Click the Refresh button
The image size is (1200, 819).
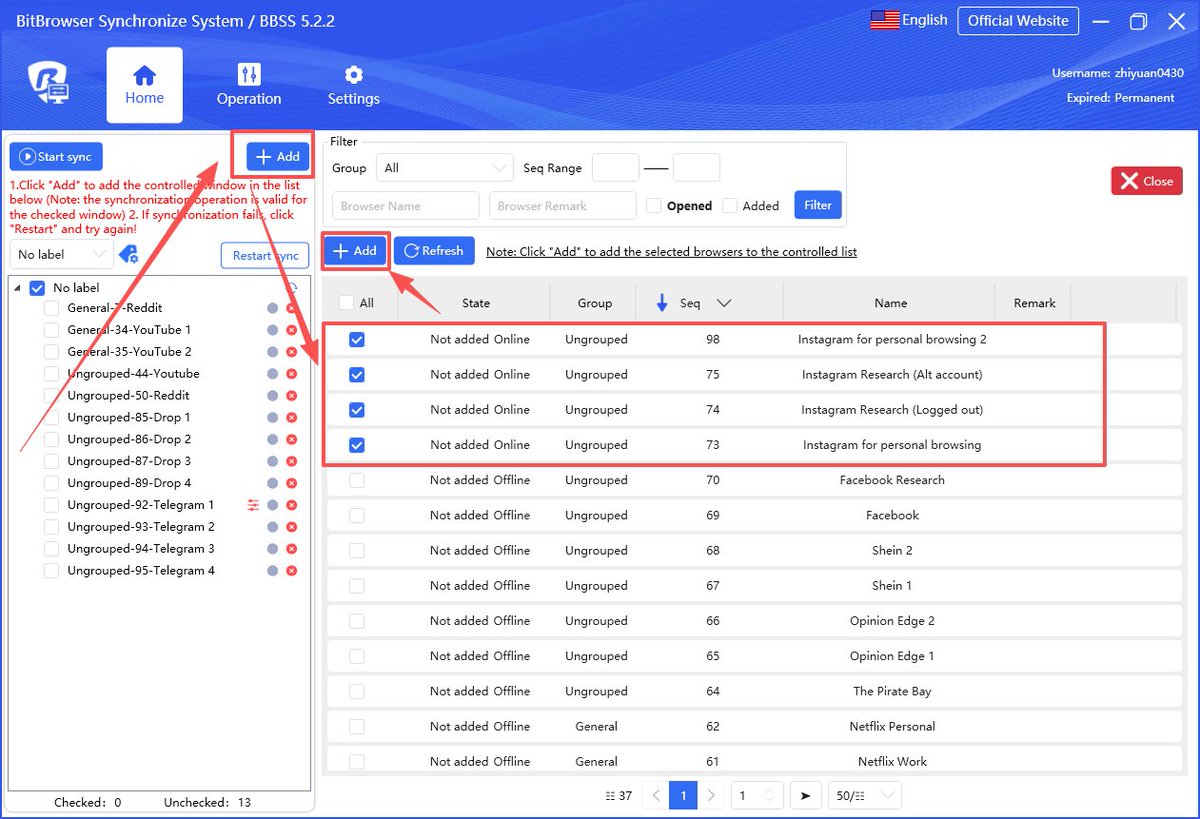pos(434,251)
